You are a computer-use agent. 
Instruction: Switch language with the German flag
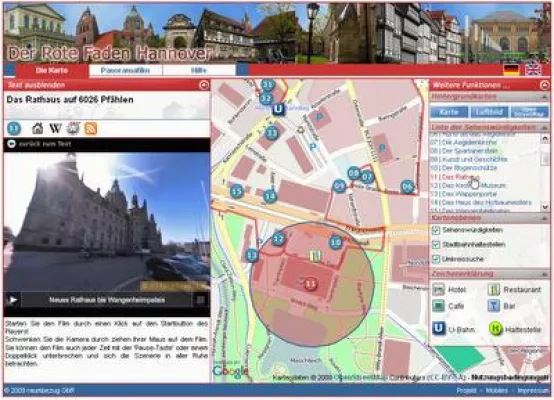click(x=511, y=70)
